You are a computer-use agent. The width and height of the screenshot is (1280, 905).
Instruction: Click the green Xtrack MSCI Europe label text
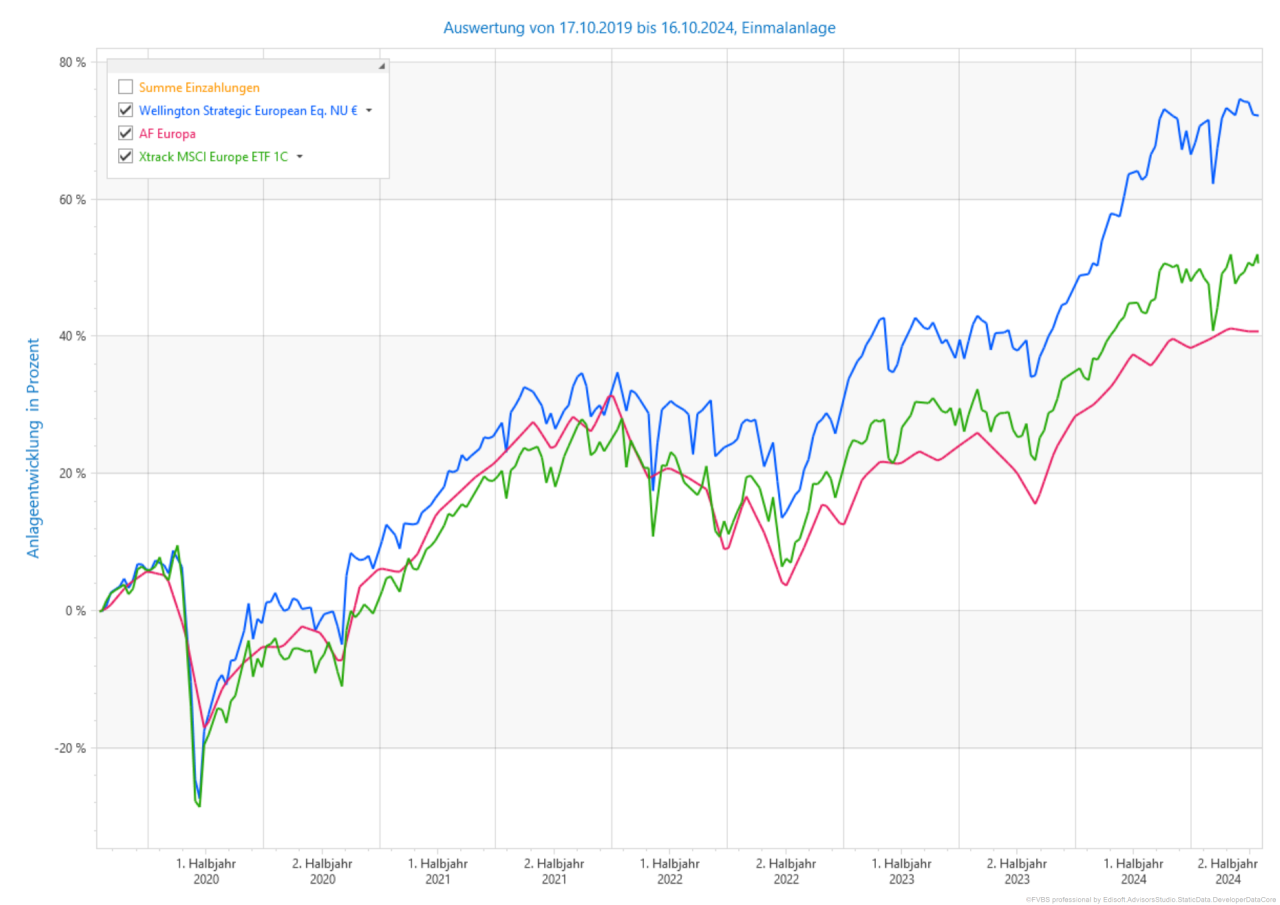tap(213, 156)
